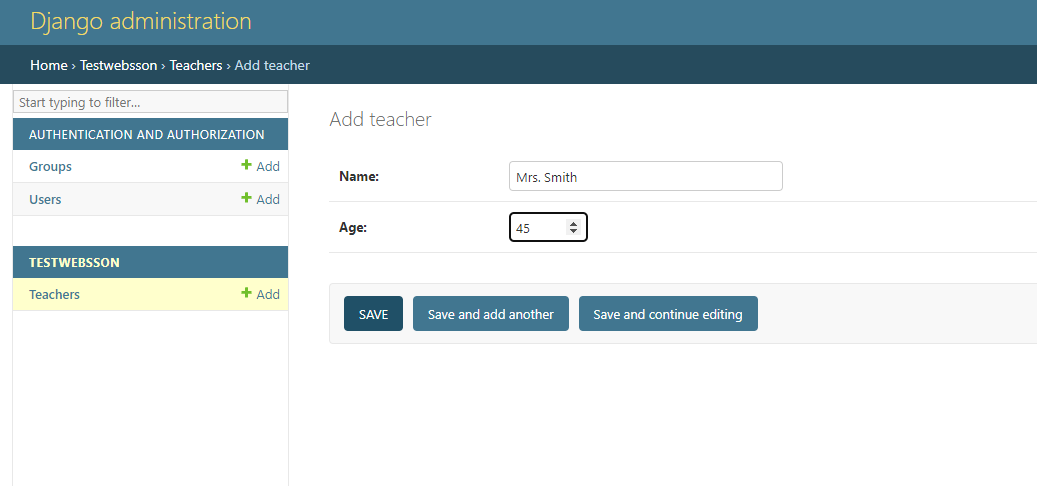The image size is (1037, 486).
Task: Open the TESTWEBSSON sidebar section header
Action: pyautogui.click(x=74, y=262)
